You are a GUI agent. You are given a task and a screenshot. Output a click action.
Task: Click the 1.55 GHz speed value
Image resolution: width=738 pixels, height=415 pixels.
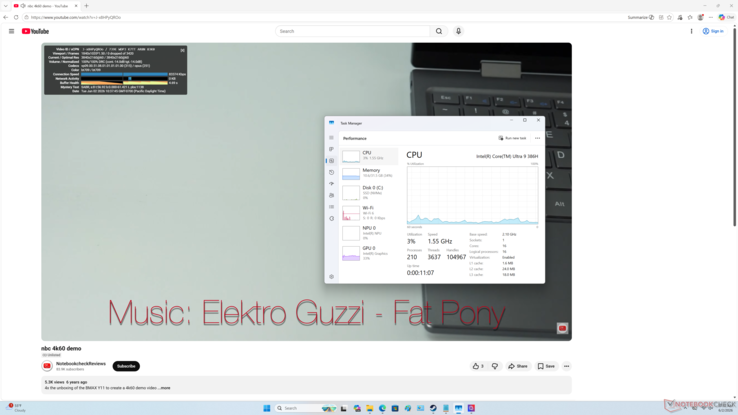pyautogui.click(x=440, y=241)
